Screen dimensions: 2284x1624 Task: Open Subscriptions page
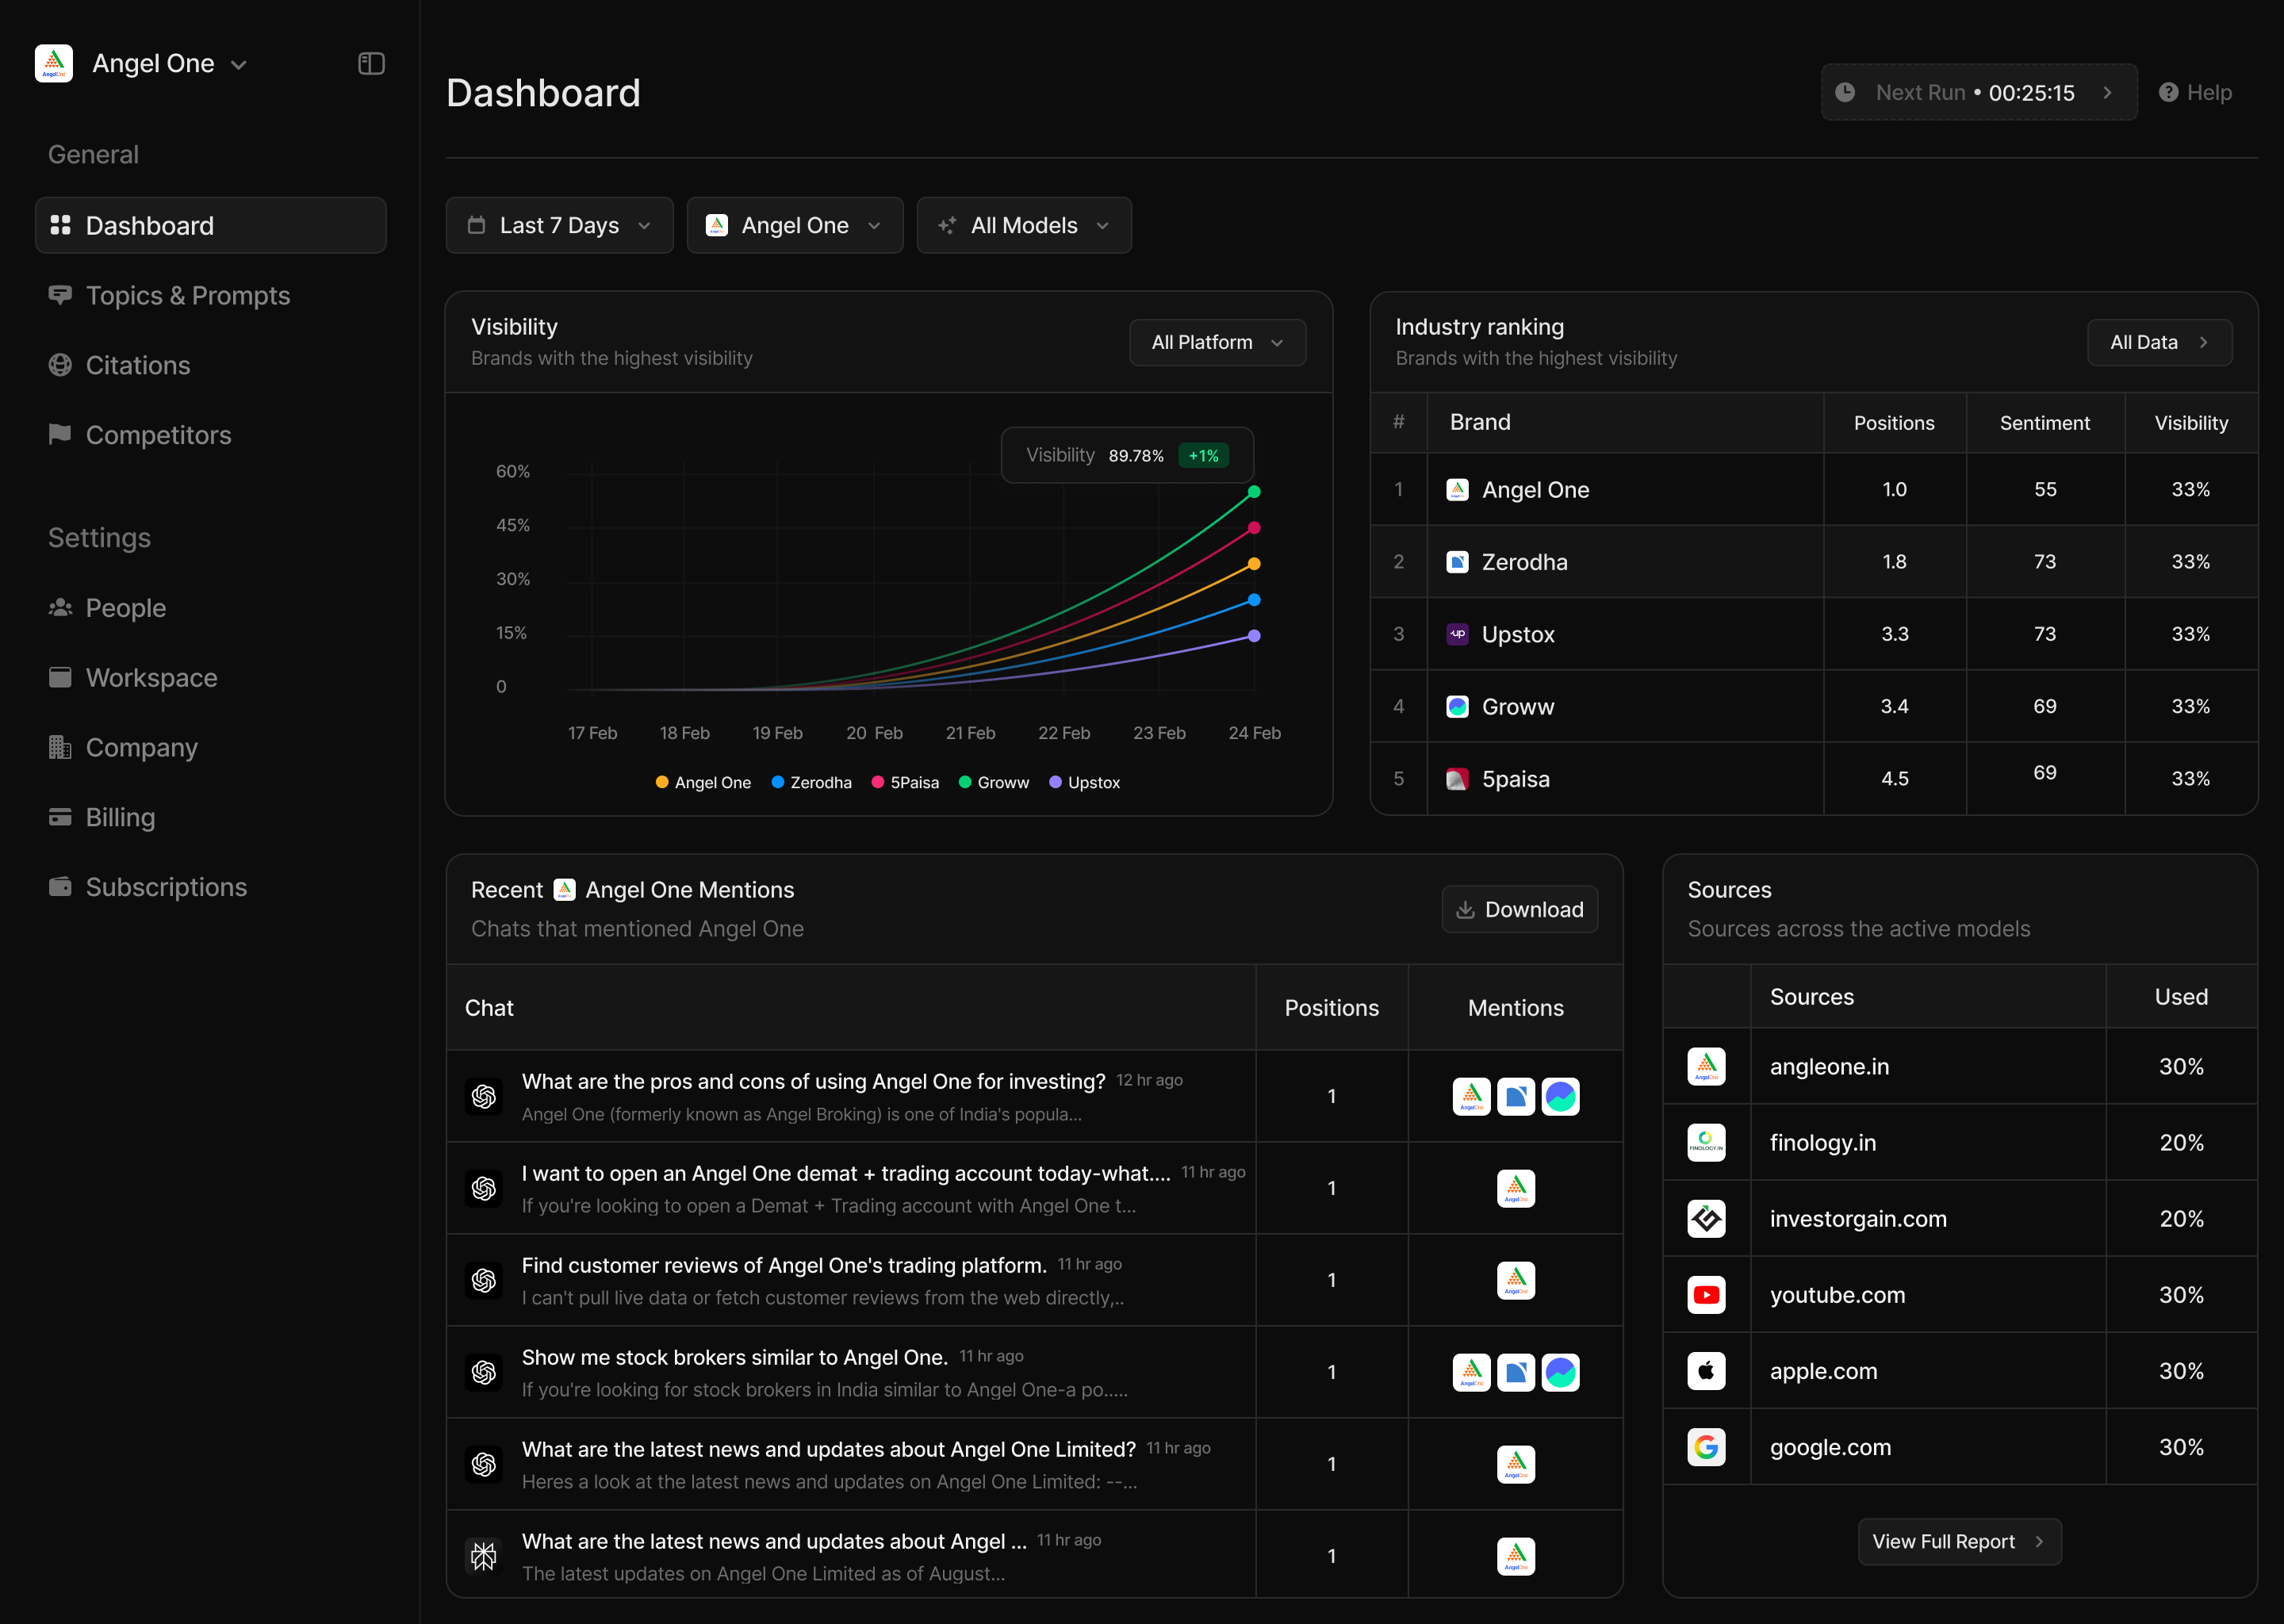click(148, 888)
